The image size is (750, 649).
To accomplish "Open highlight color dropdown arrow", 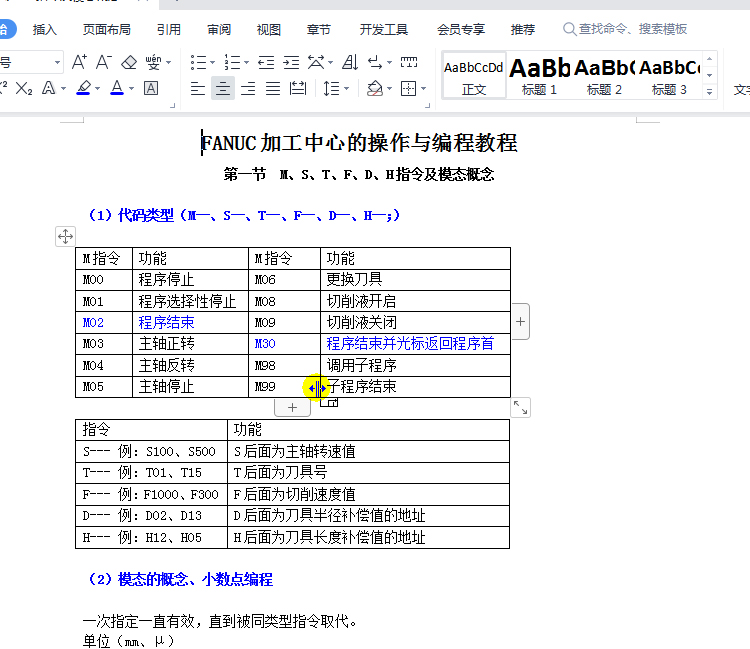I will (98, 89).
